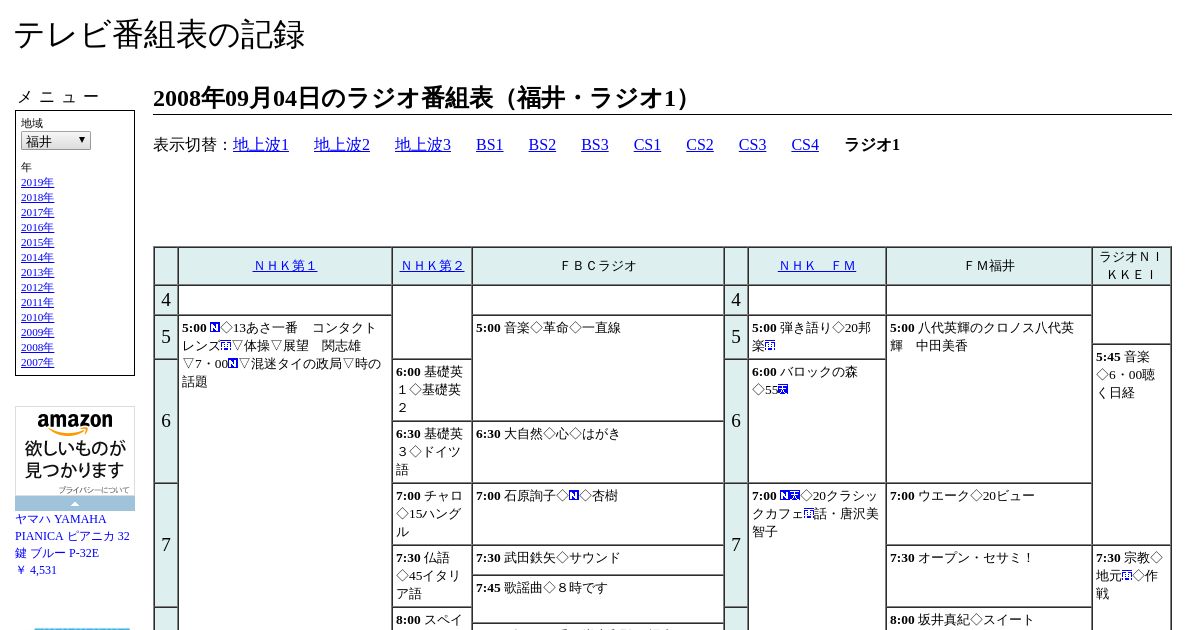
Task: Click the 6:00 バロックの森 cell
Action: 817,421
